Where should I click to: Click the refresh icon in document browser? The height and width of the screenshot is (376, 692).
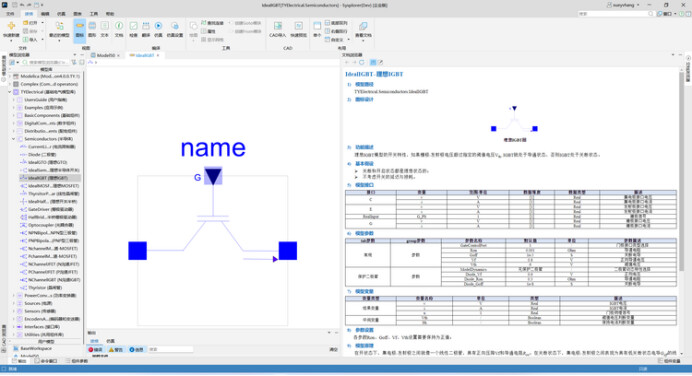point(362,62)
